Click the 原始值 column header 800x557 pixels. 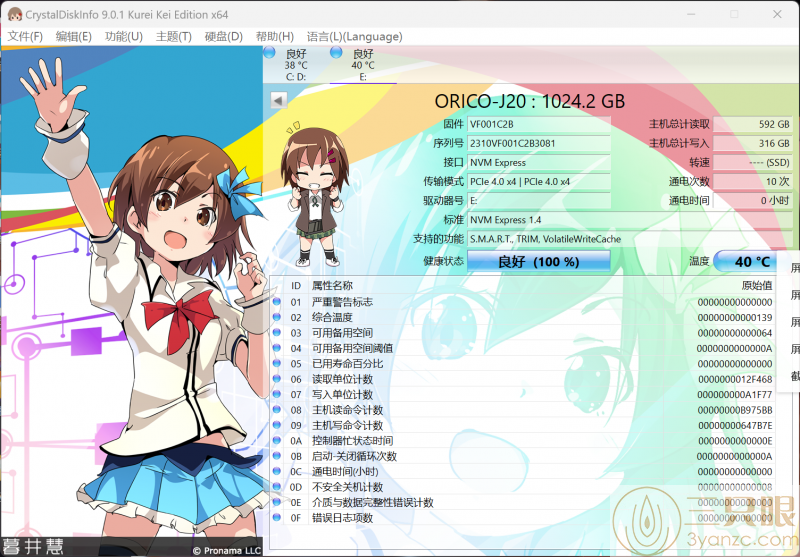coord(757,286)
